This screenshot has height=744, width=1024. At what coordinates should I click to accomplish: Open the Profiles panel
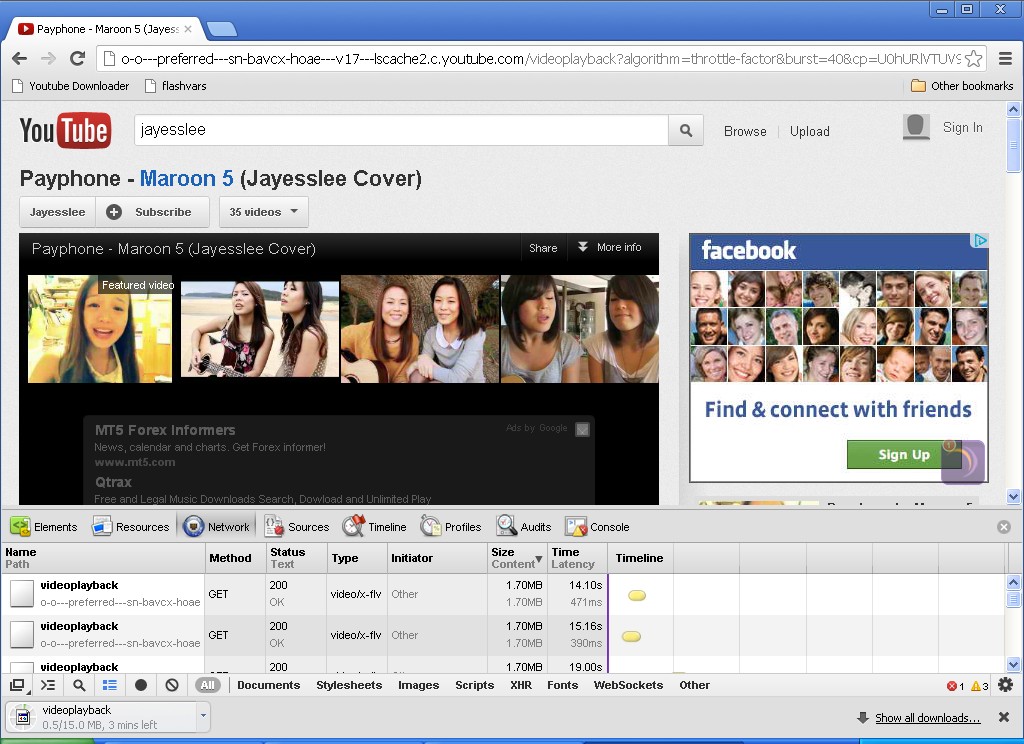[x=451, y=526]
